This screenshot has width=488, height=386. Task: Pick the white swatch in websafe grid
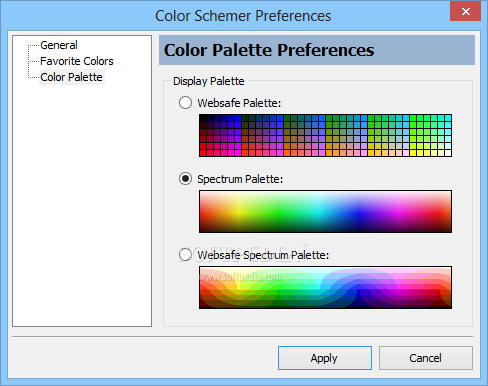(x=448, y=153)
